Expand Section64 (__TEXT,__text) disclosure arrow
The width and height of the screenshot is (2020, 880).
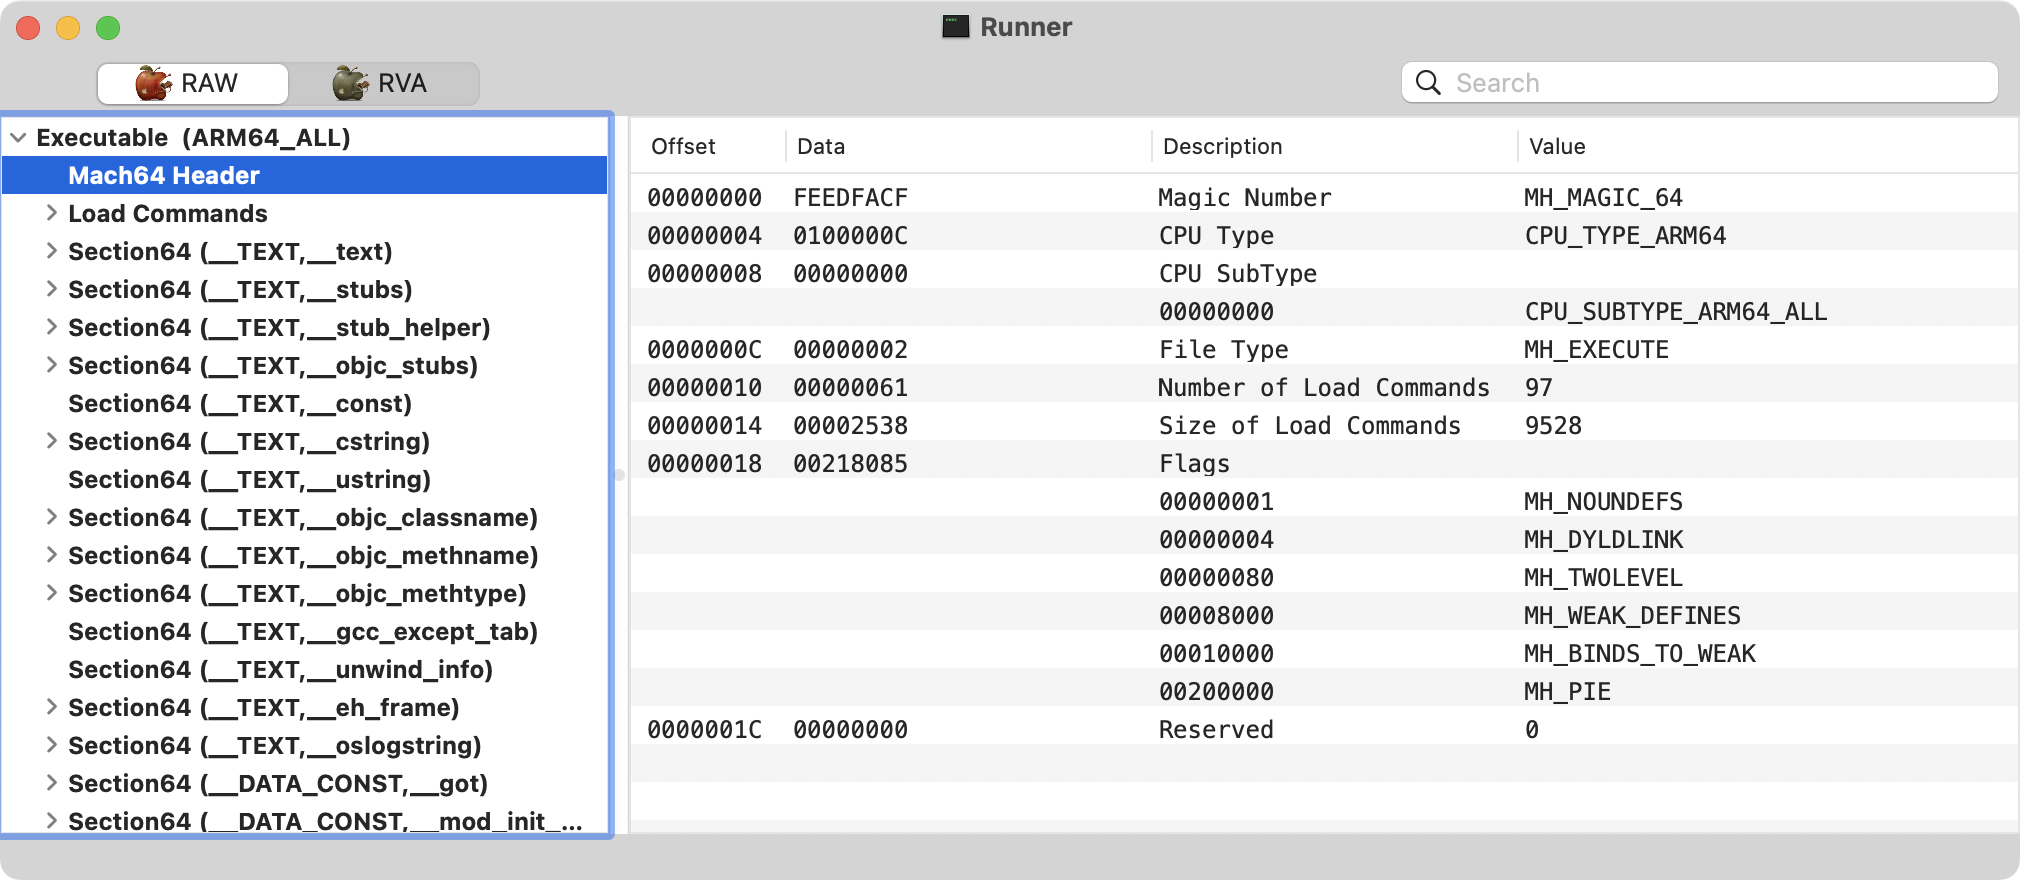pos(51,251)
